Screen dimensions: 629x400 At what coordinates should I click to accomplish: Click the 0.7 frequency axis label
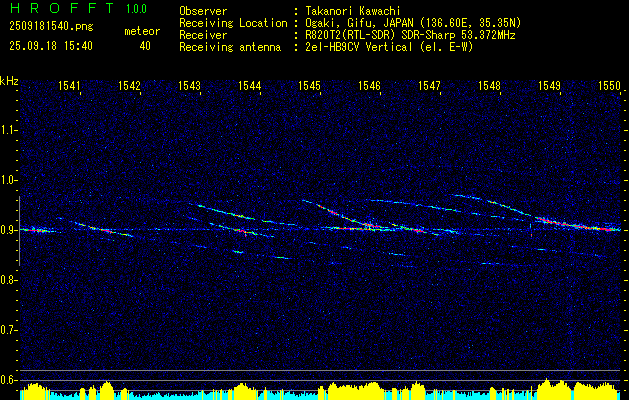[8, 330]
